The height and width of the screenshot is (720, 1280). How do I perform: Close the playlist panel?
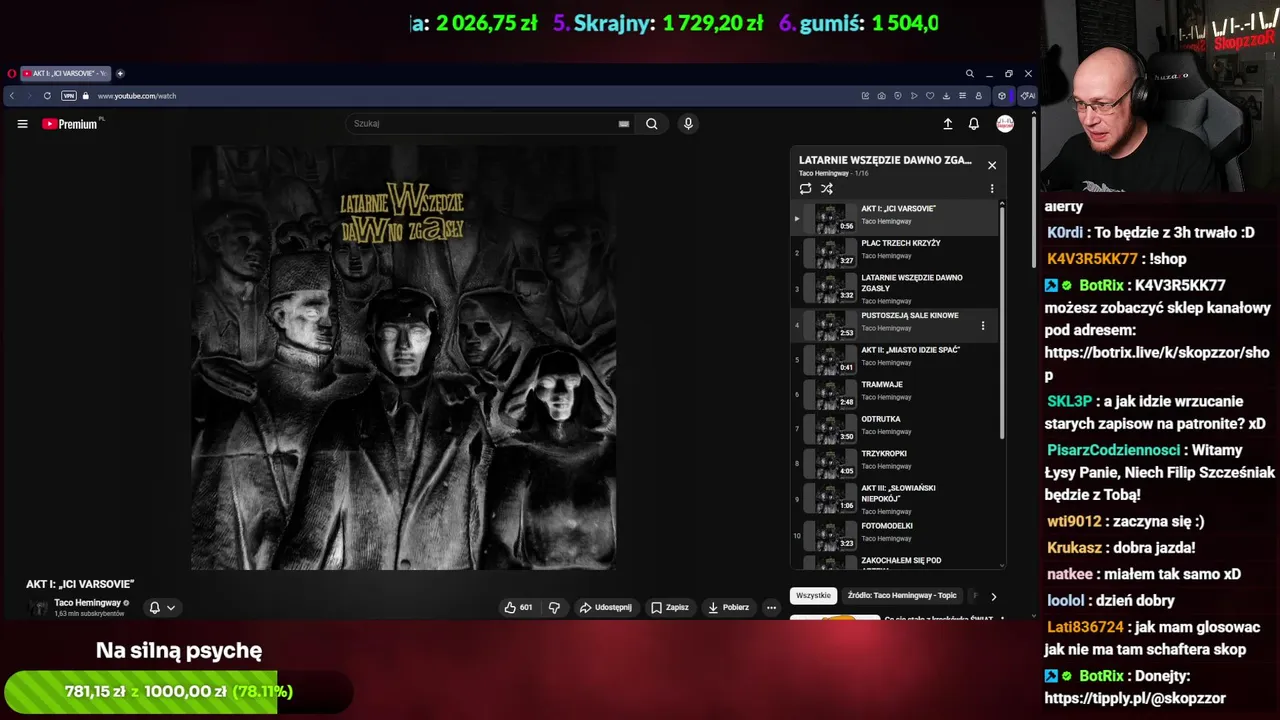[x=992, y=165]
